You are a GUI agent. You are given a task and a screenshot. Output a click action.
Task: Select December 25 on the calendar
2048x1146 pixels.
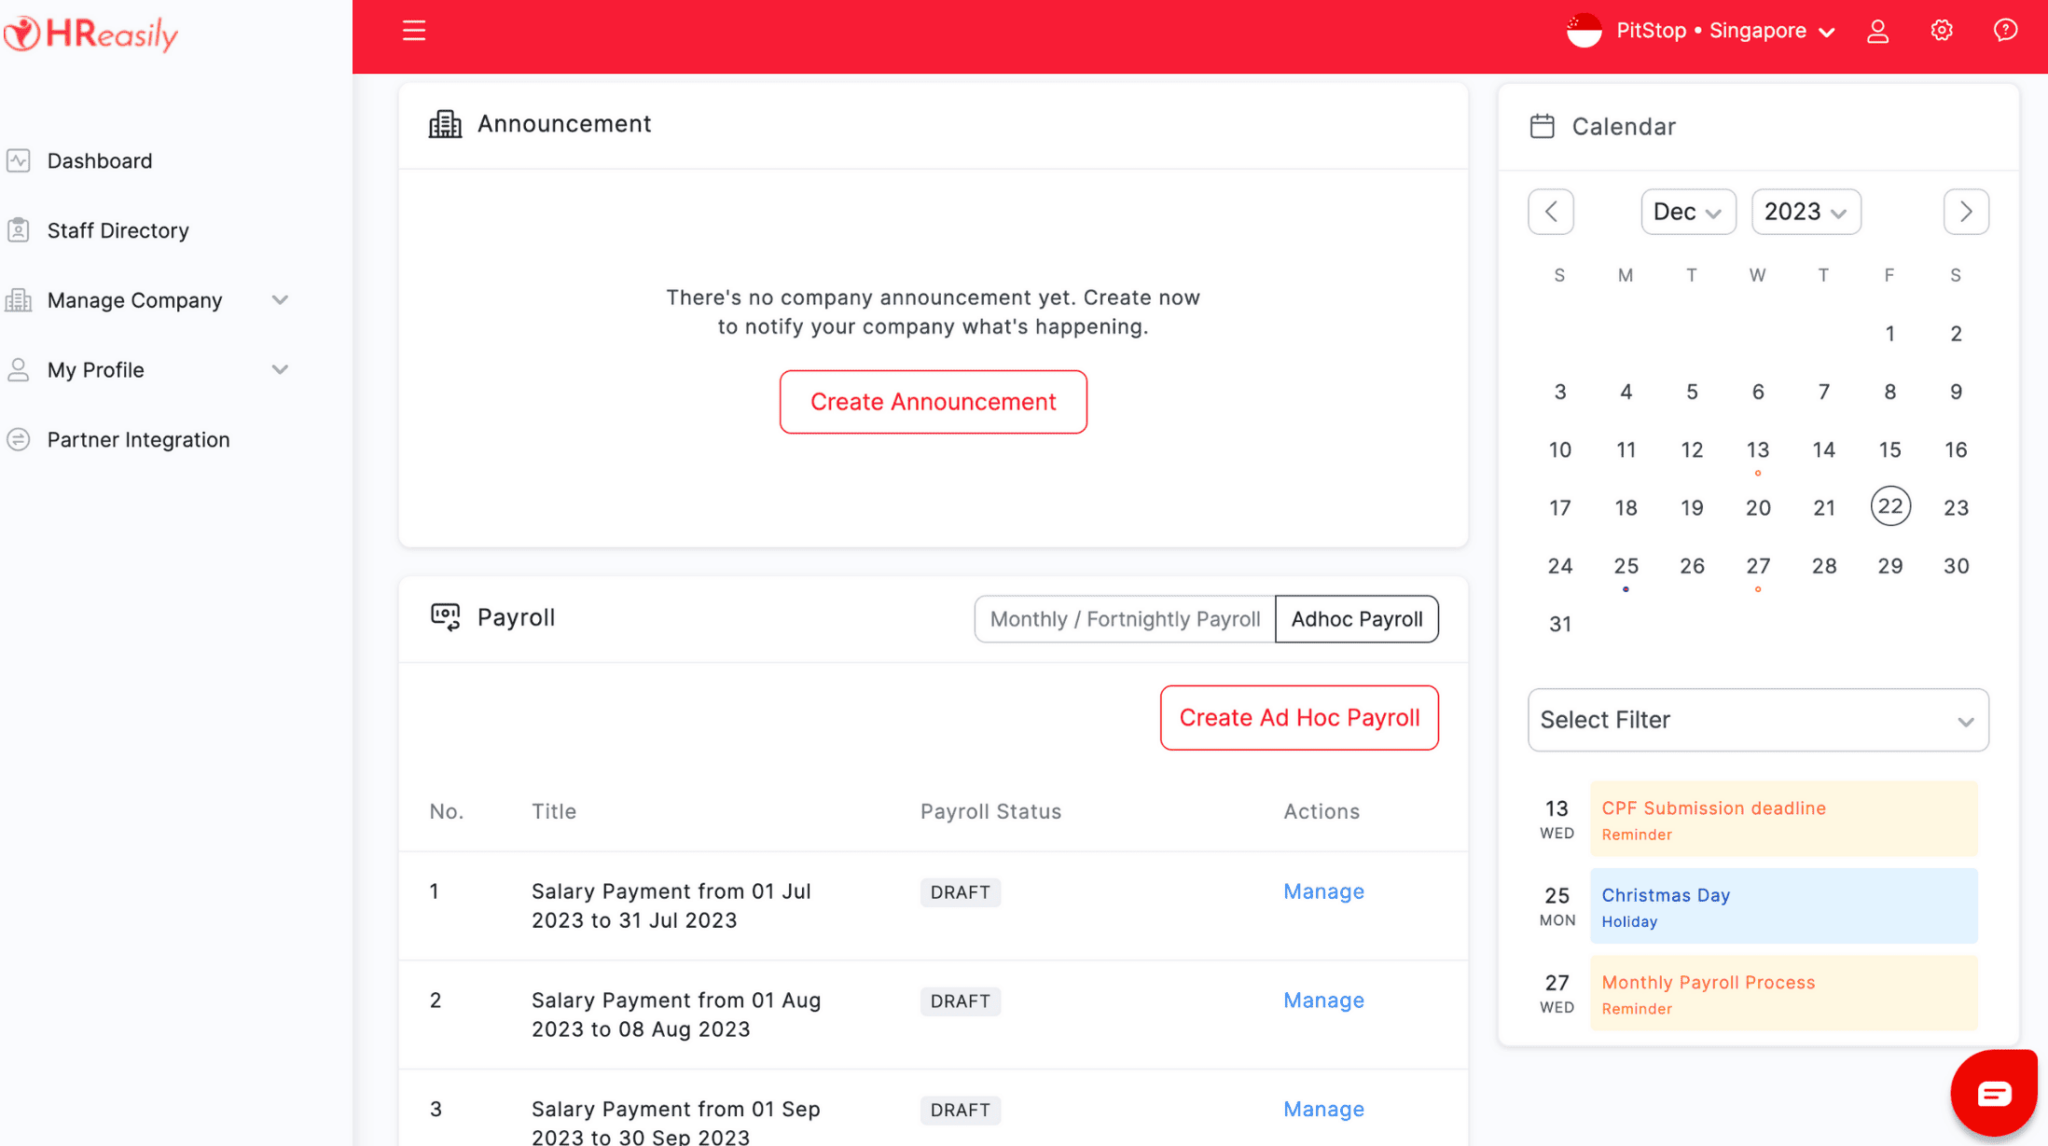tap(1625, 565)
